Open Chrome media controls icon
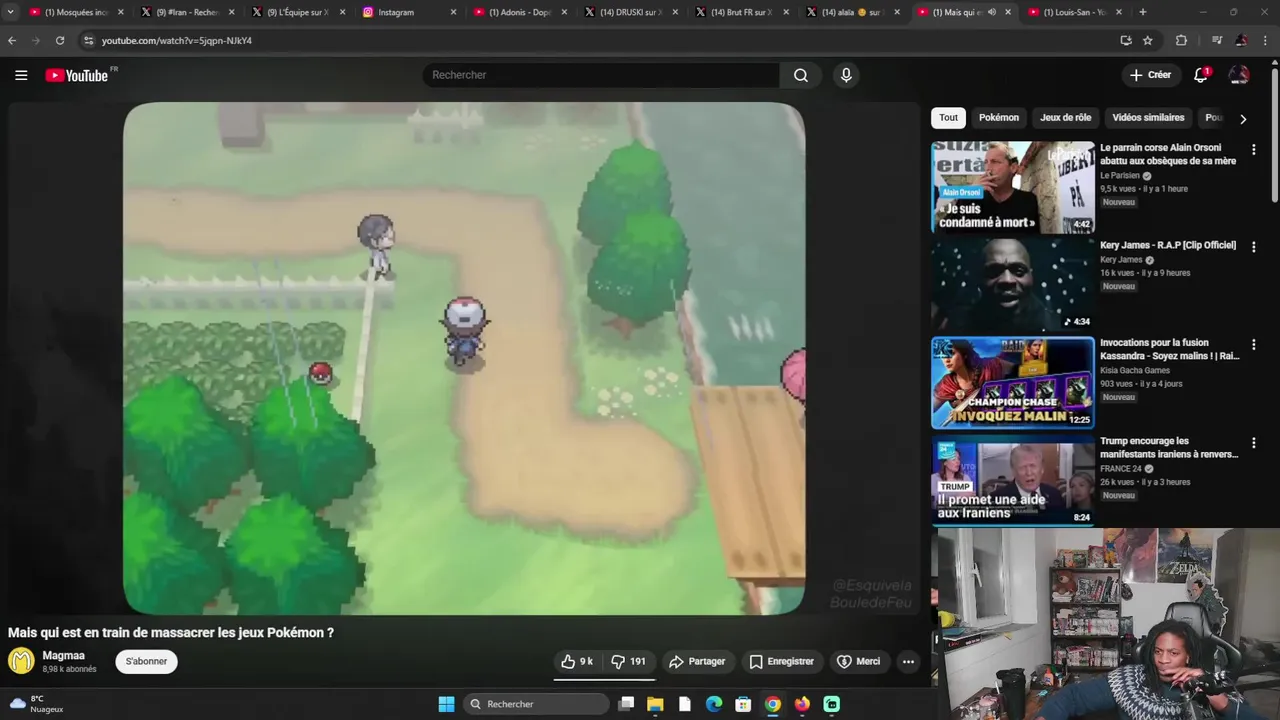 pos(1217,40)
